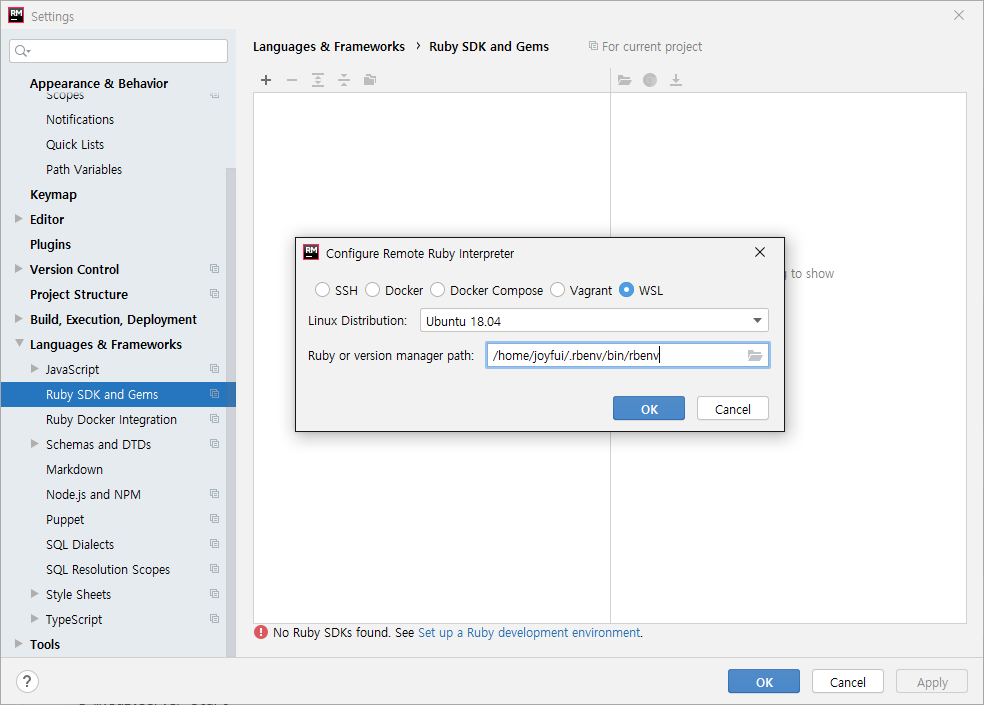
Task: Expand the Schemas and DTDs subtree
Action: coord(35,444)
